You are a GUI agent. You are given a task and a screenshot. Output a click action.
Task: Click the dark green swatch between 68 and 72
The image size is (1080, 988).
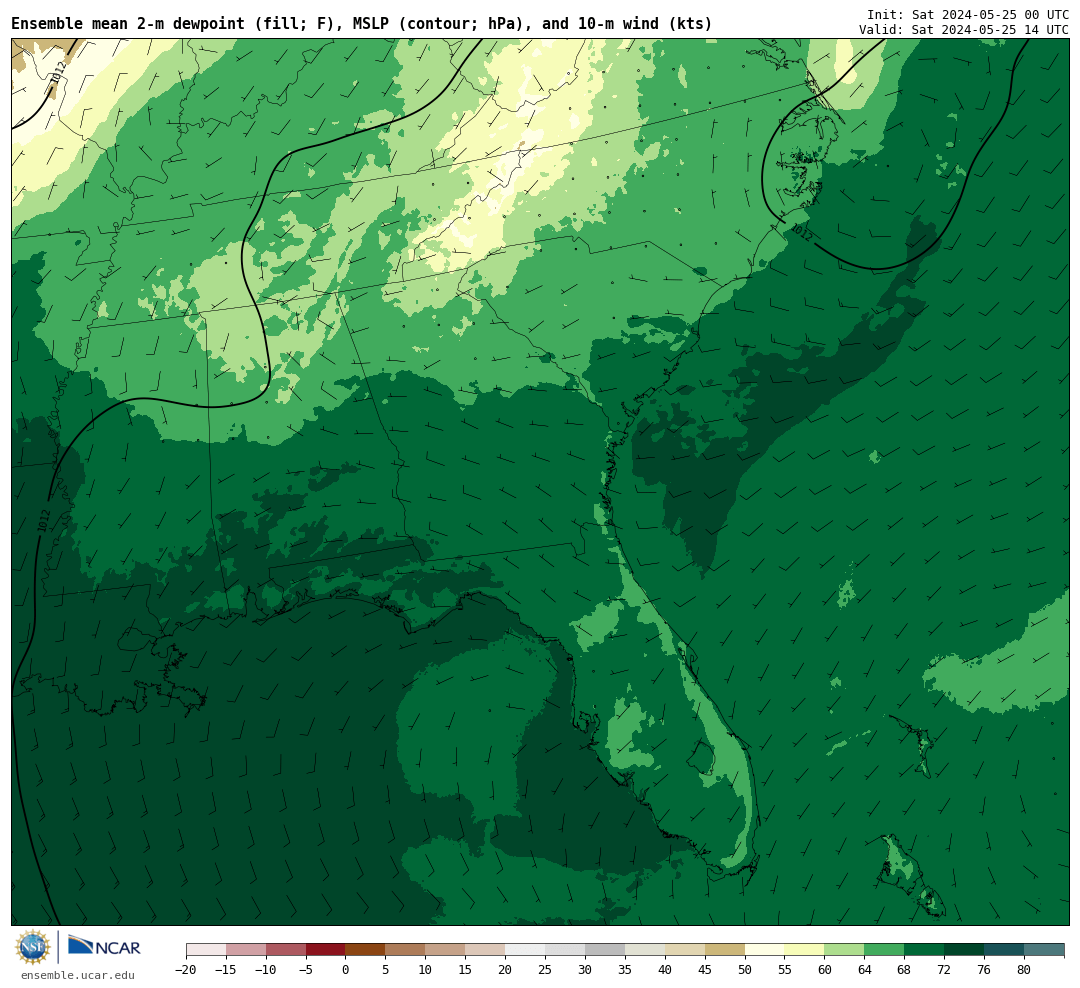pos(924,950)
